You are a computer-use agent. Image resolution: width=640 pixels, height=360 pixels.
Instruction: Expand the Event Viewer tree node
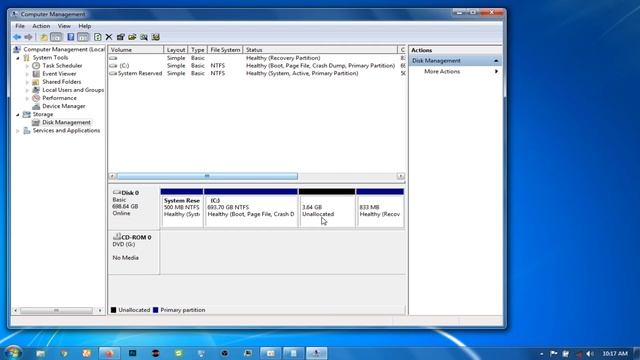tap(27, 74)
